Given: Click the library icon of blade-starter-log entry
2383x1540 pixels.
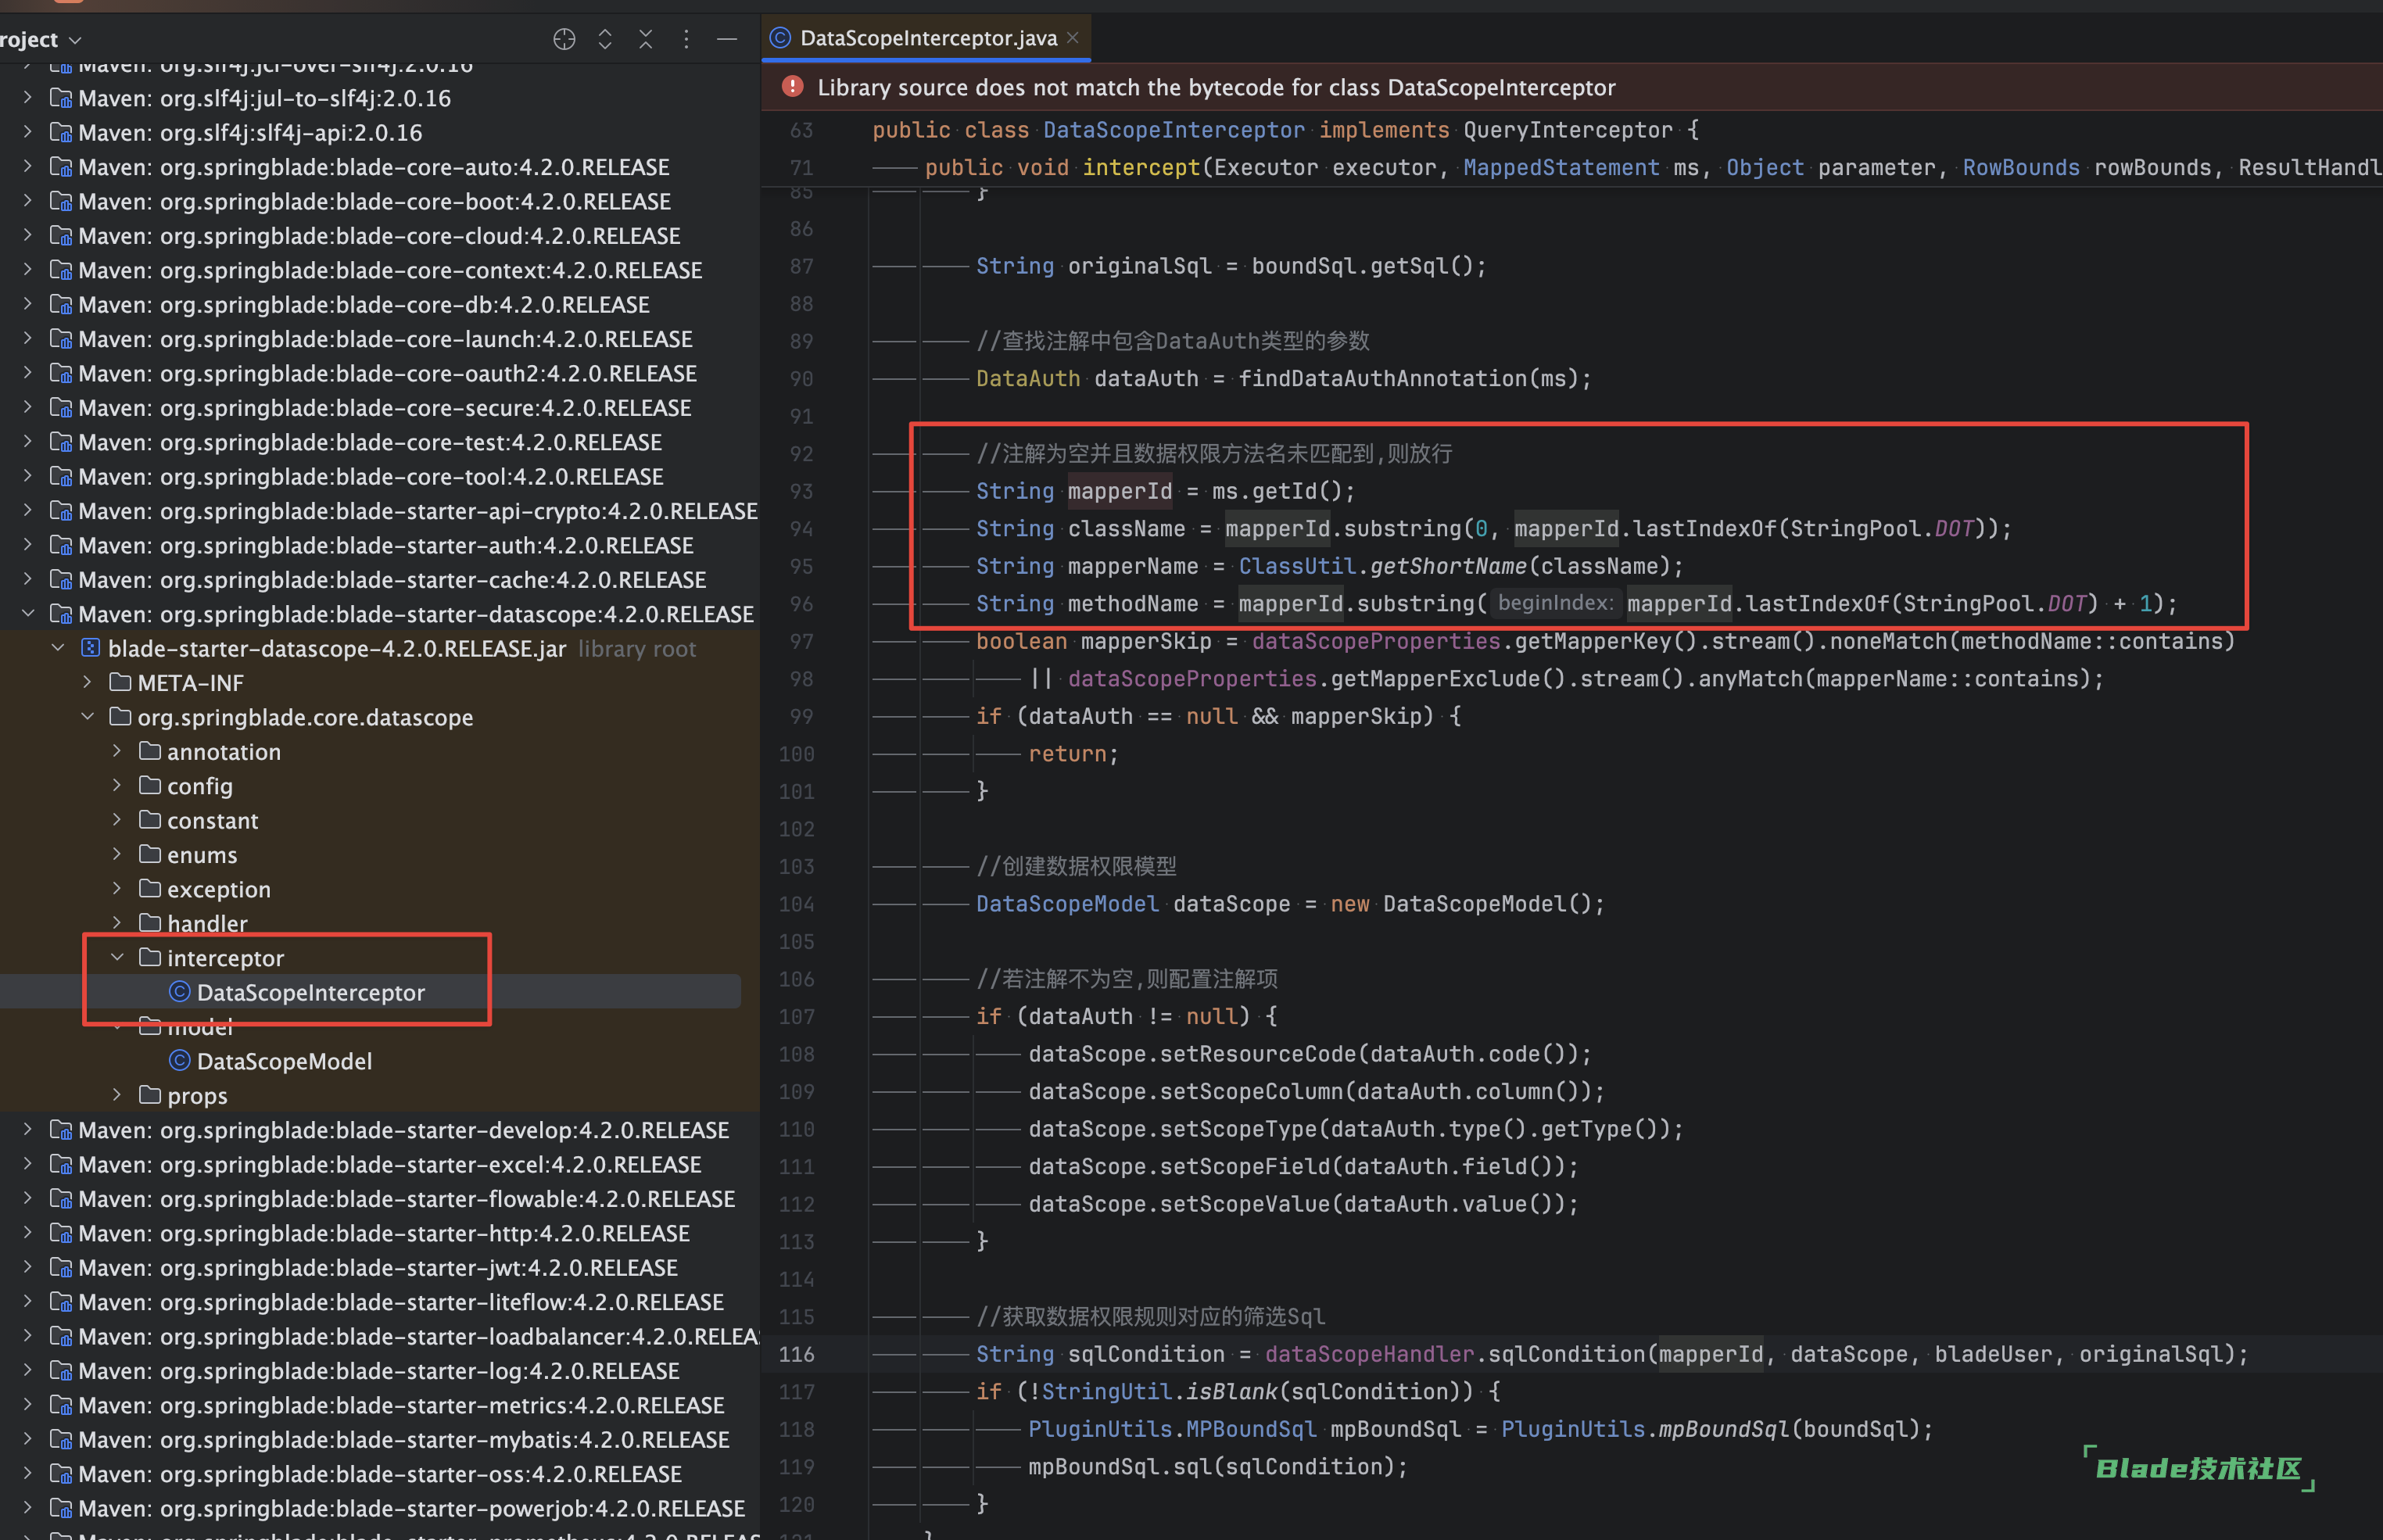Looking at the screenshot, I should (61, 1370).
